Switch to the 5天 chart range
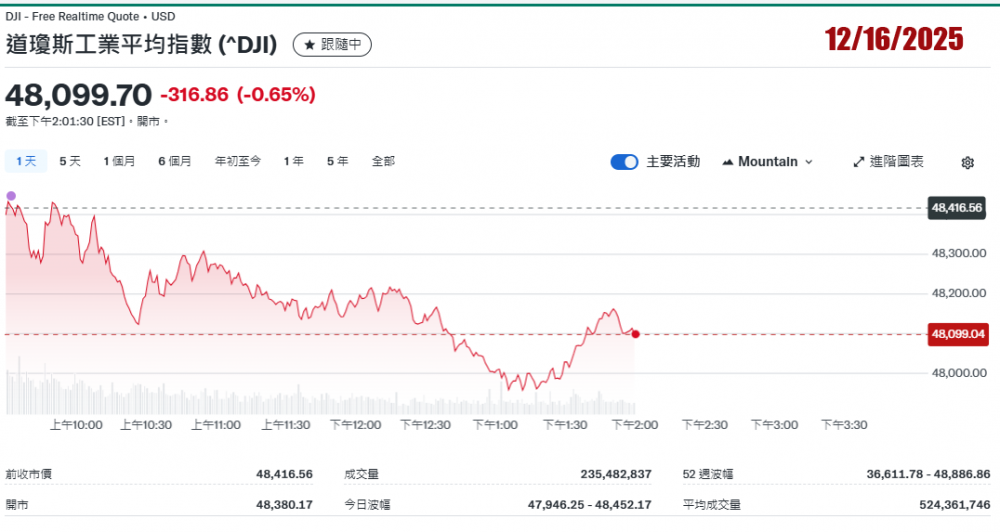Screen dimensions: 1000x532 (x=70, y=161)
